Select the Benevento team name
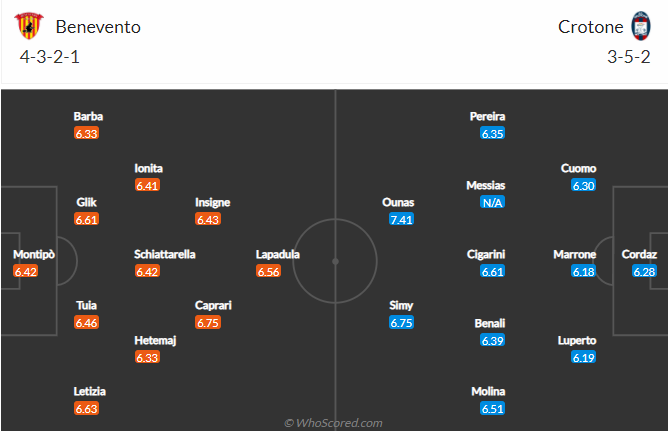This screenshot has width=668, height=431. pyautogui.click(x=98, y=27)
